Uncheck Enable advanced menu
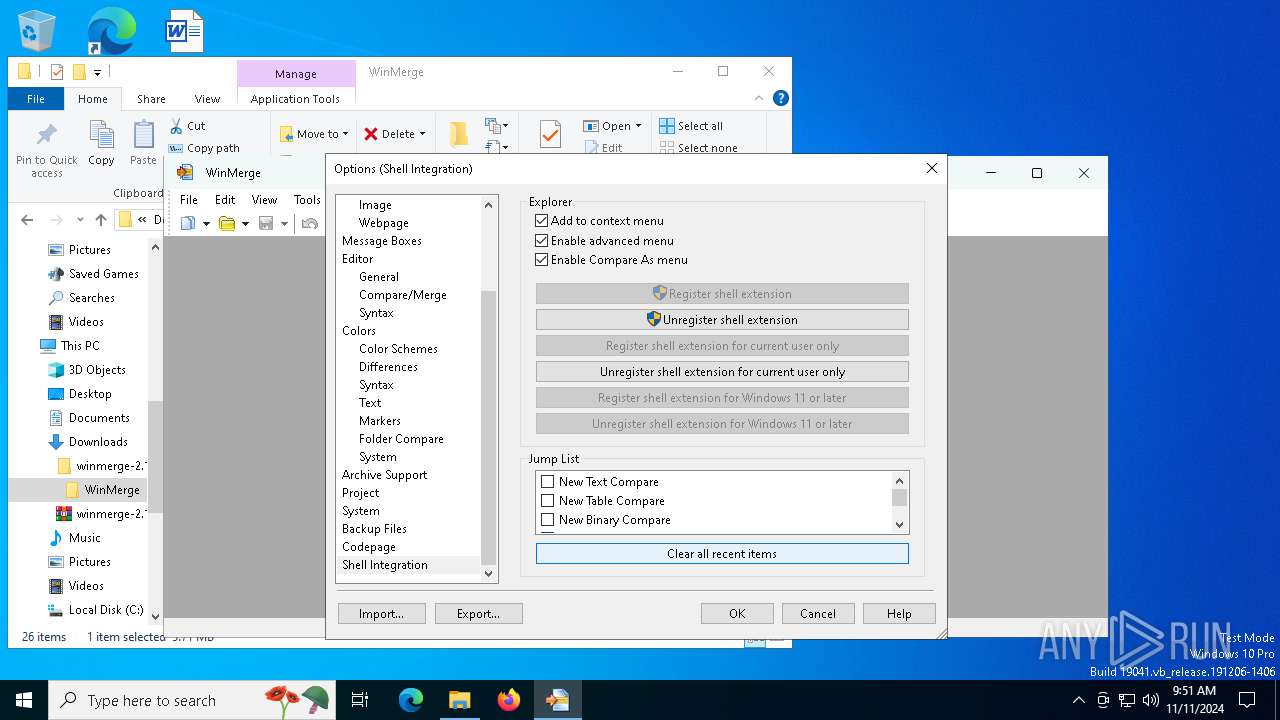This screenshot has height=720, width=1280. 542,241
